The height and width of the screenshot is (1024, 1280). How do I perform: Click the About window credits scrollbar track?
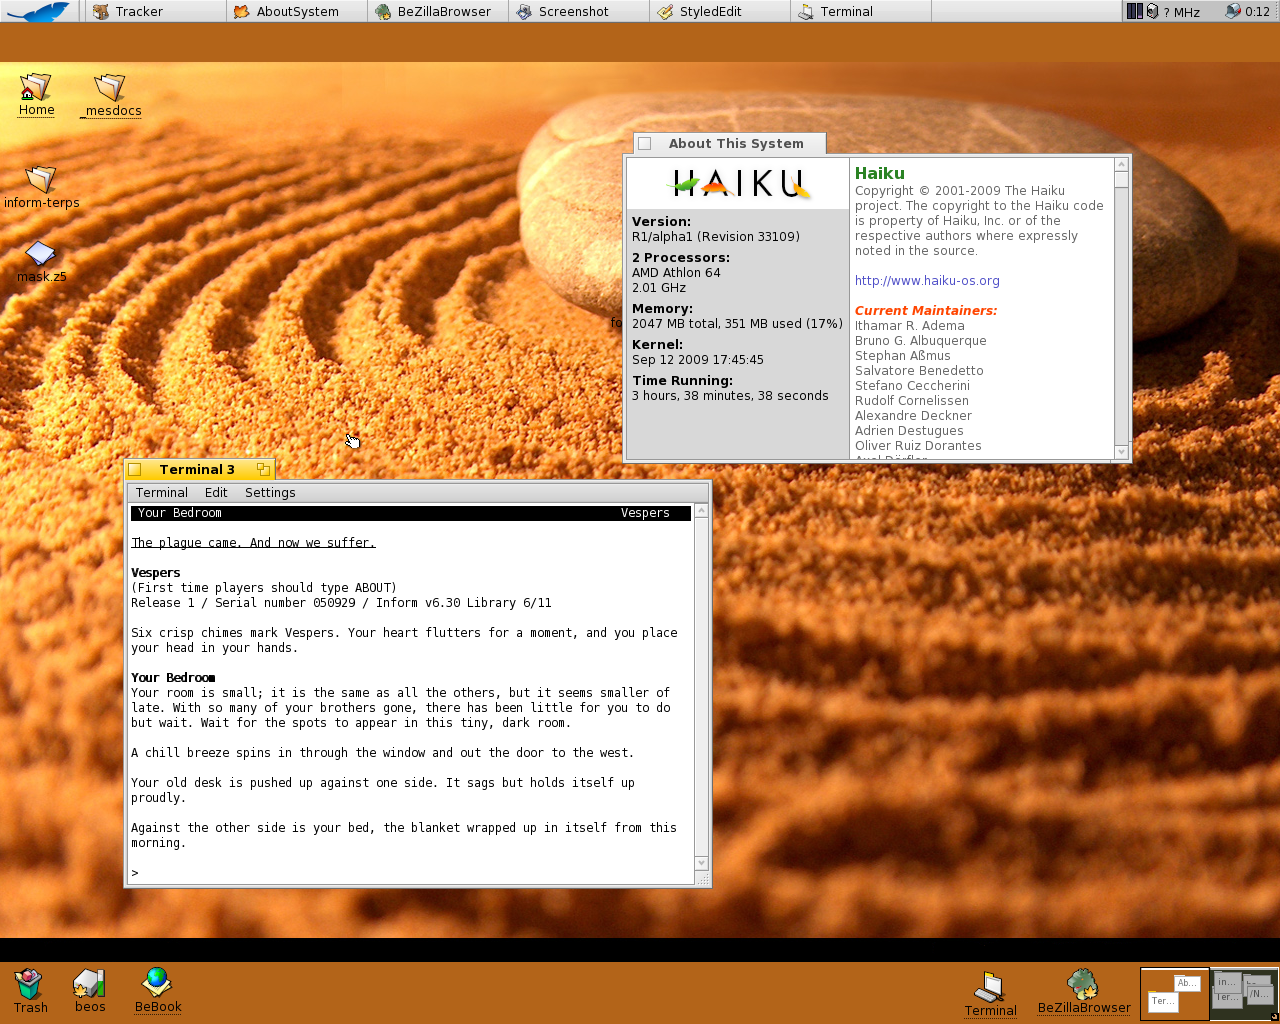(x=1122, y=316)
